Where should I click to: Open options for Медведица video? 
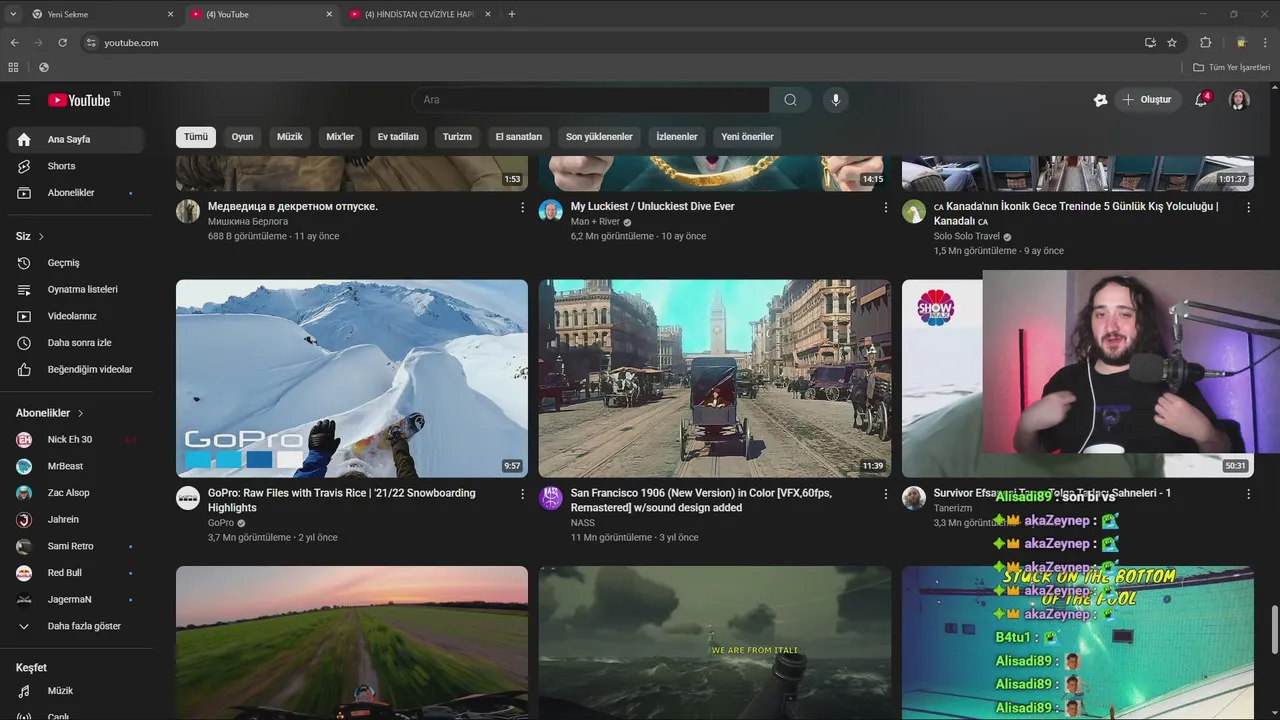coord(522,207)
